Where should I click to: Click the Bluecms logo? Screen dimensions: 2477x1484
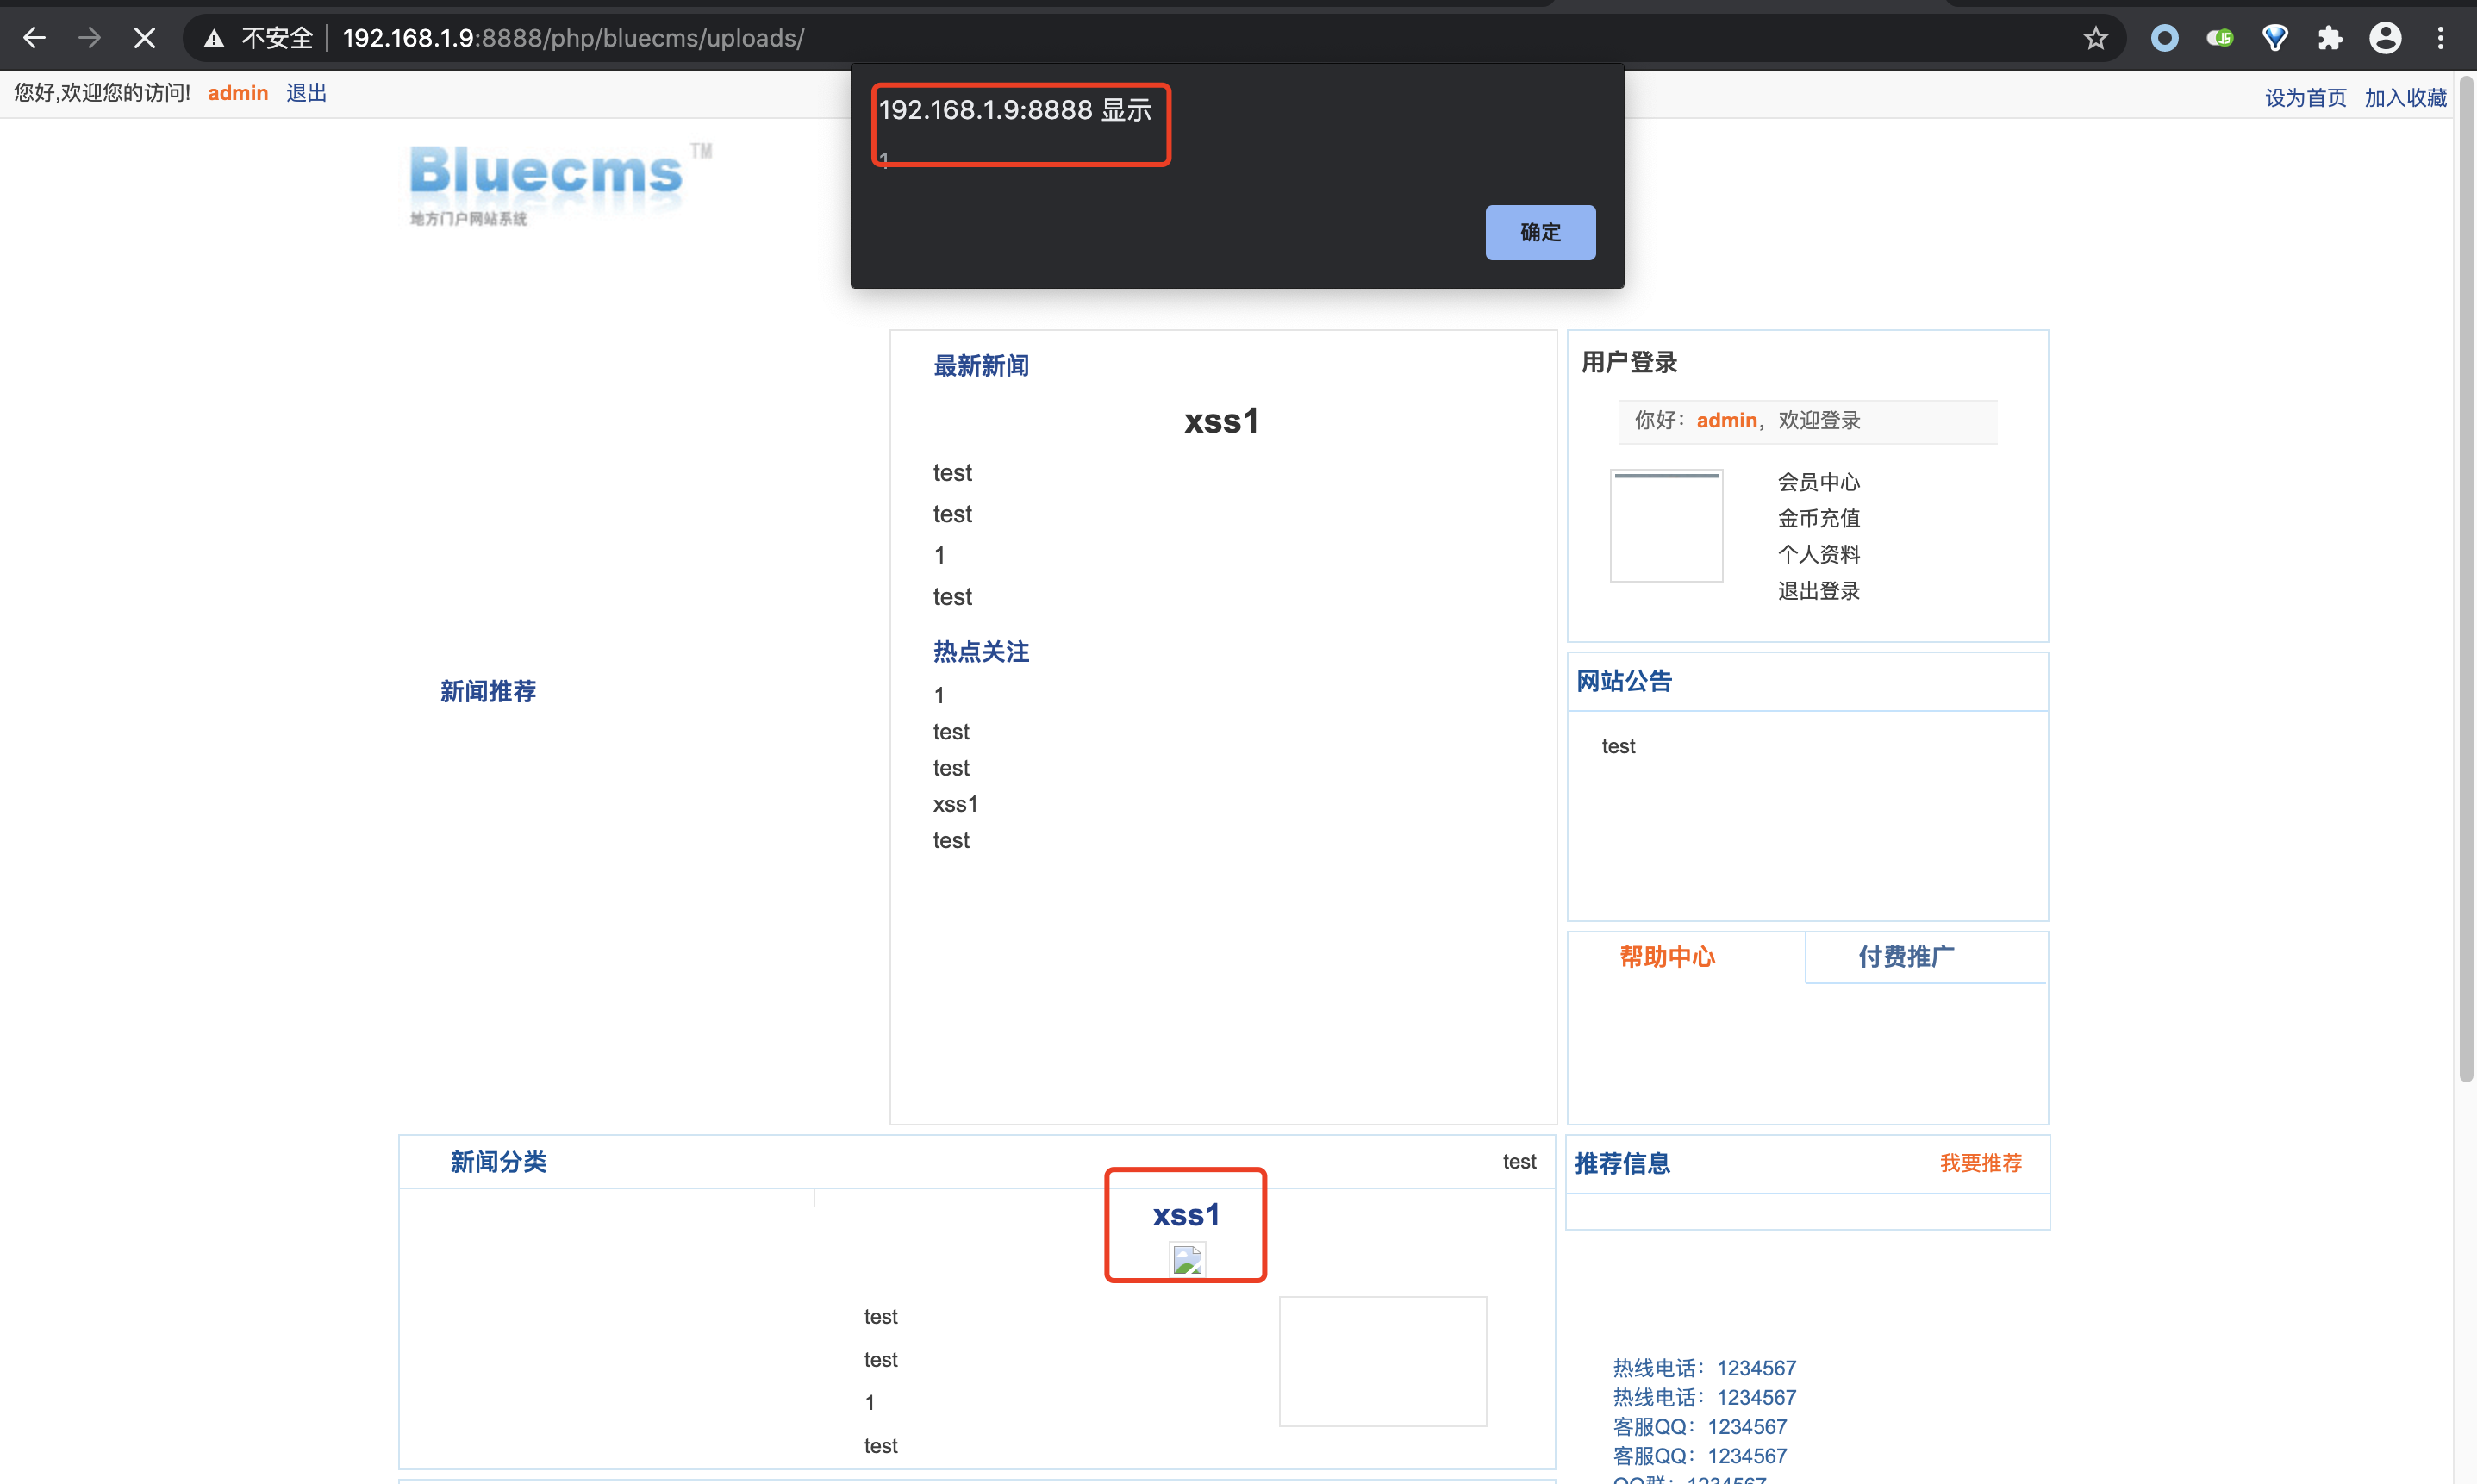(548, 180)
